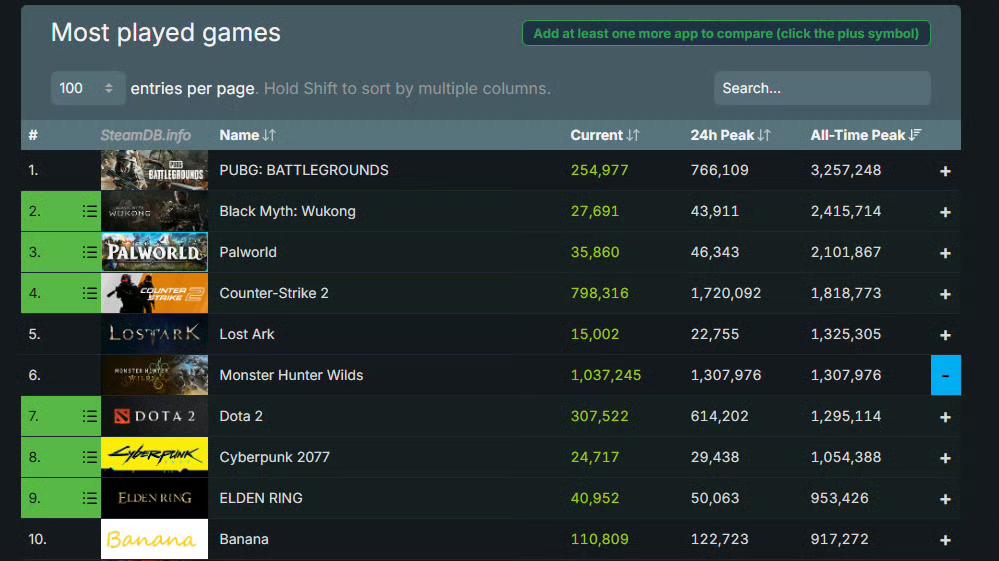Click plus icon for Palworld row
Image resolution: width=999 pixels, height=561 pixels.
(x=945, y=253)
